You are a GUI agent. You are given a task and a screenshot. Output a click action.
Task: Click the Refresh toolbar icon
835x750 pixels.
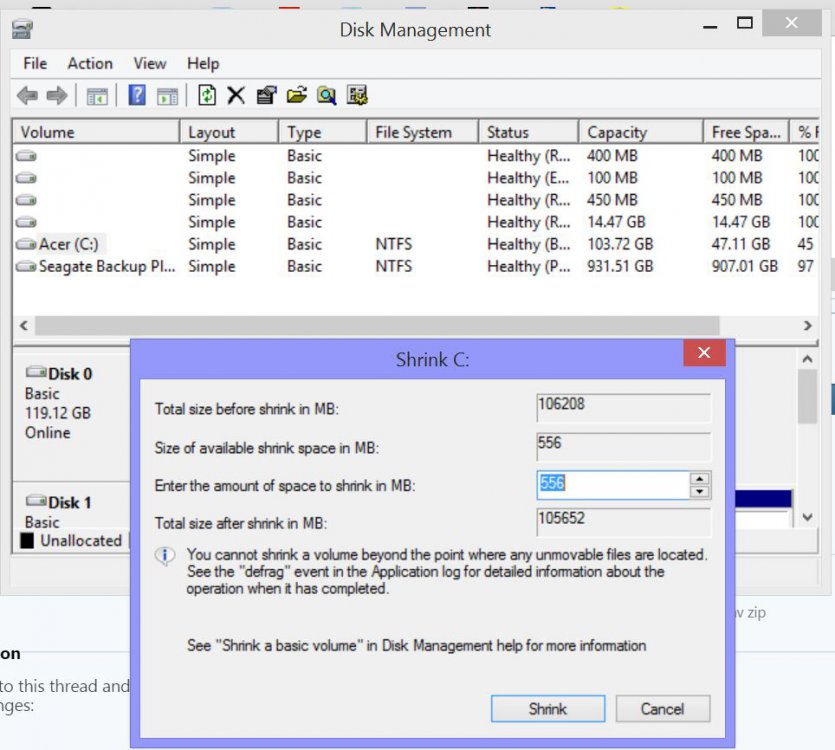(x=207, y=95)
